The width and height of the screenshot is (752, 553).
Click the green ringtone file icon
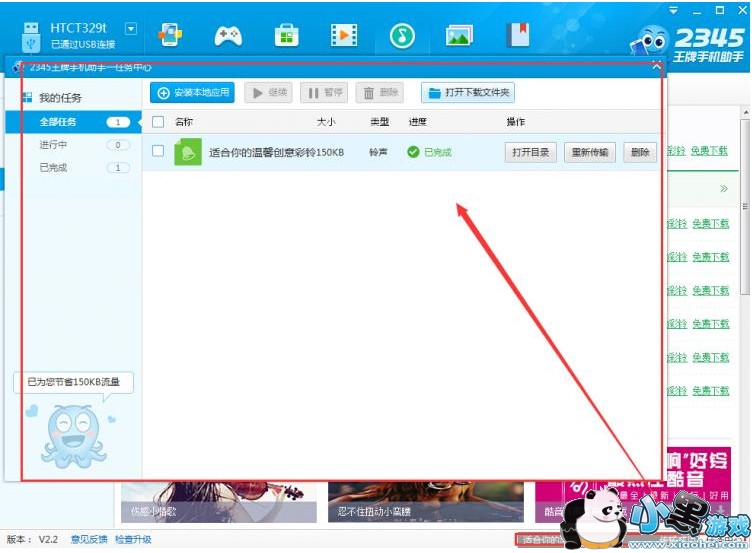tap(188, 152)
